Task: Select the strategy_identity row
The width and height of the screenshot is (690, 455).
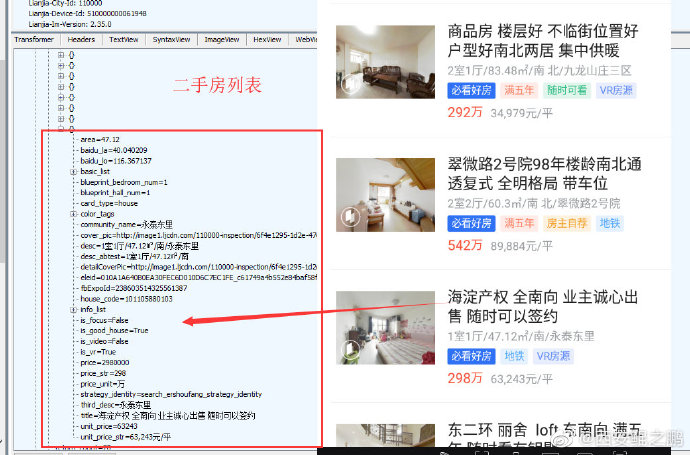Action: tap(171, 394)
